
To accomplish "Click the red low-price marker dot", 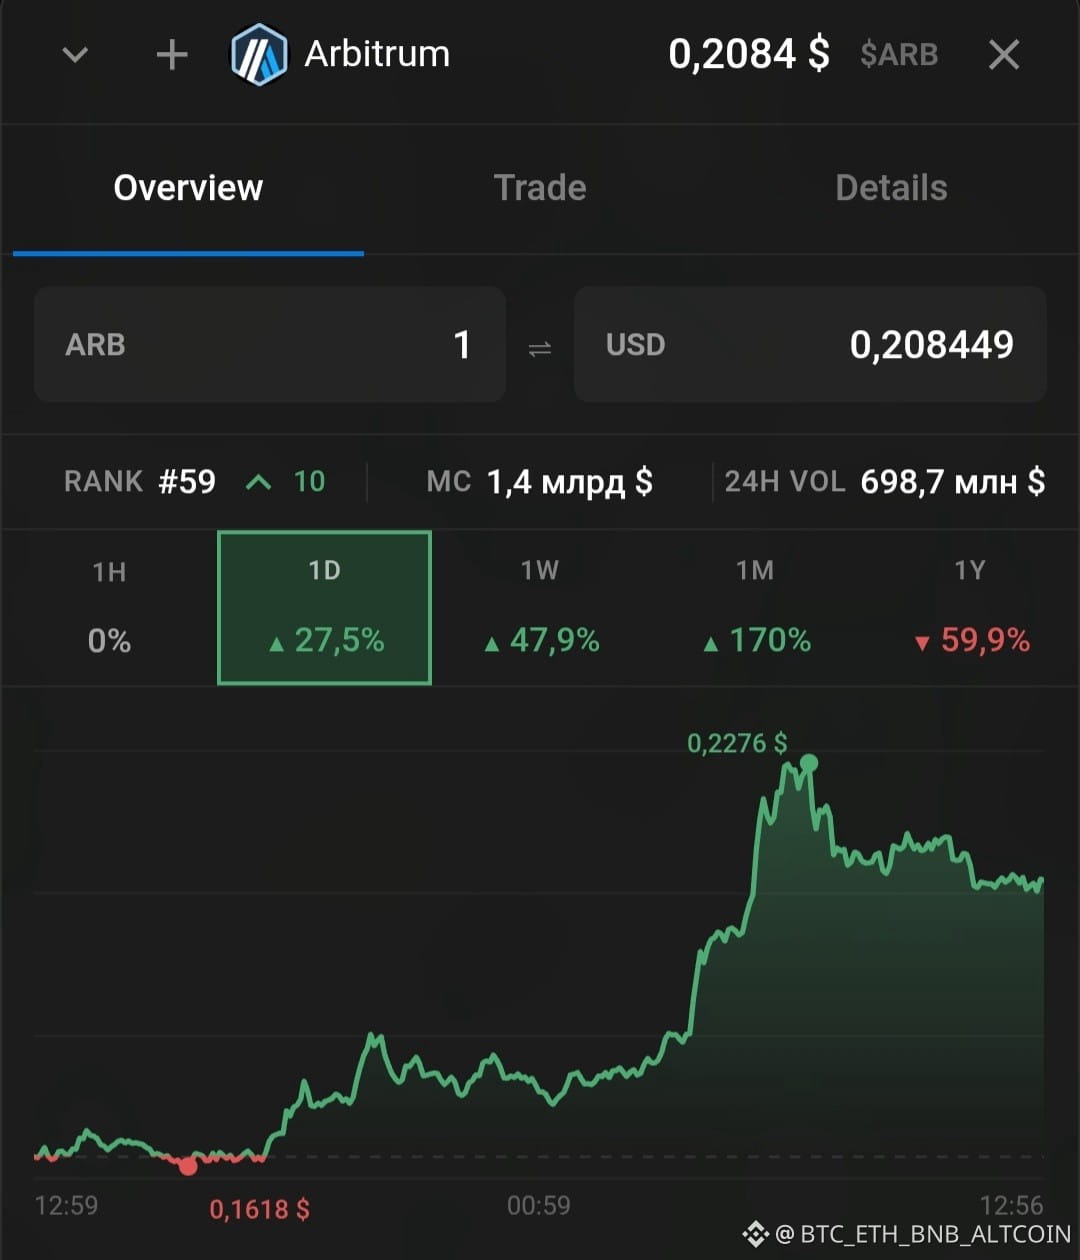I will pos(188,1165).
